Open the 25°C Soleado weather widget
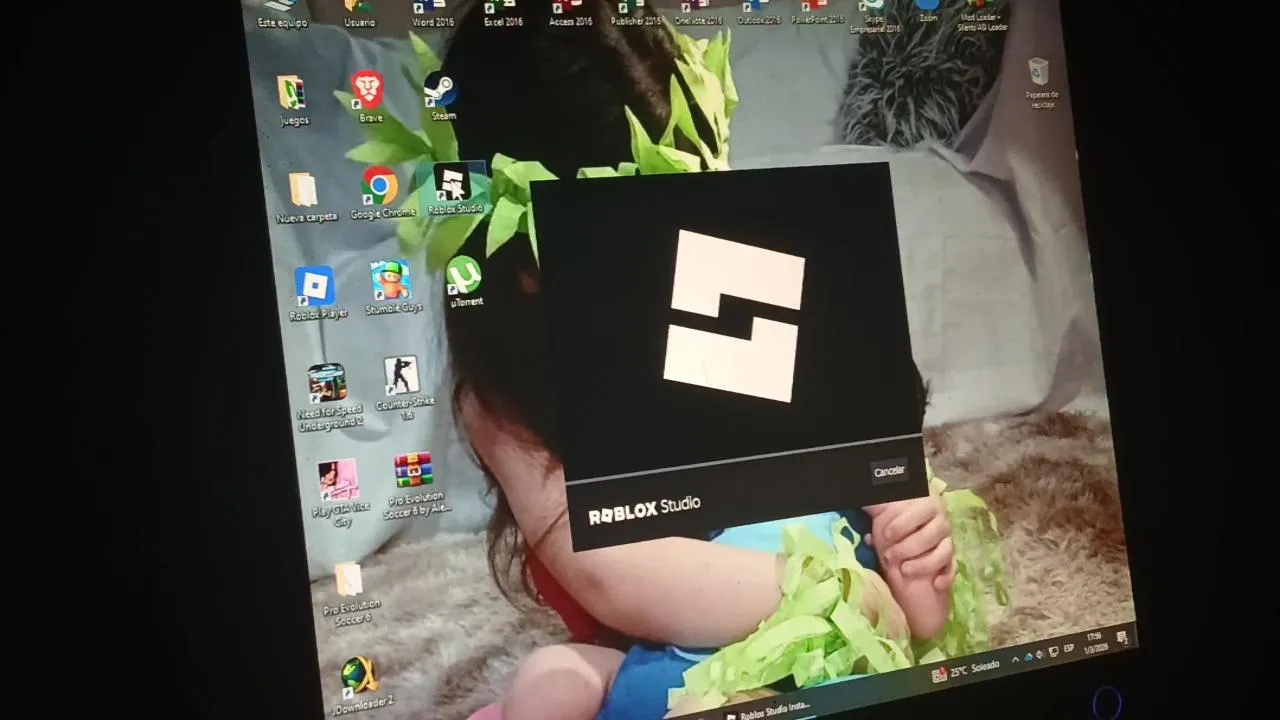This screenshot has width=1280, height=720. pyautogui.click(x=965, y=670)
